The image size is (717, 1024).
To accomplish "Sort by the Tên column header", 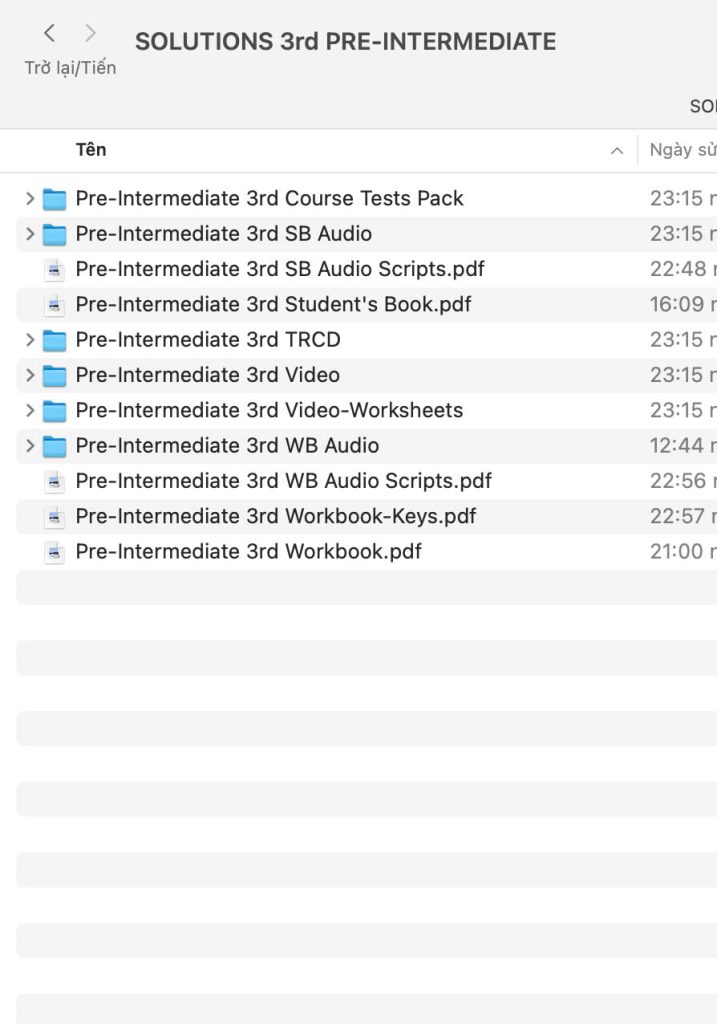I will [91, 150].
